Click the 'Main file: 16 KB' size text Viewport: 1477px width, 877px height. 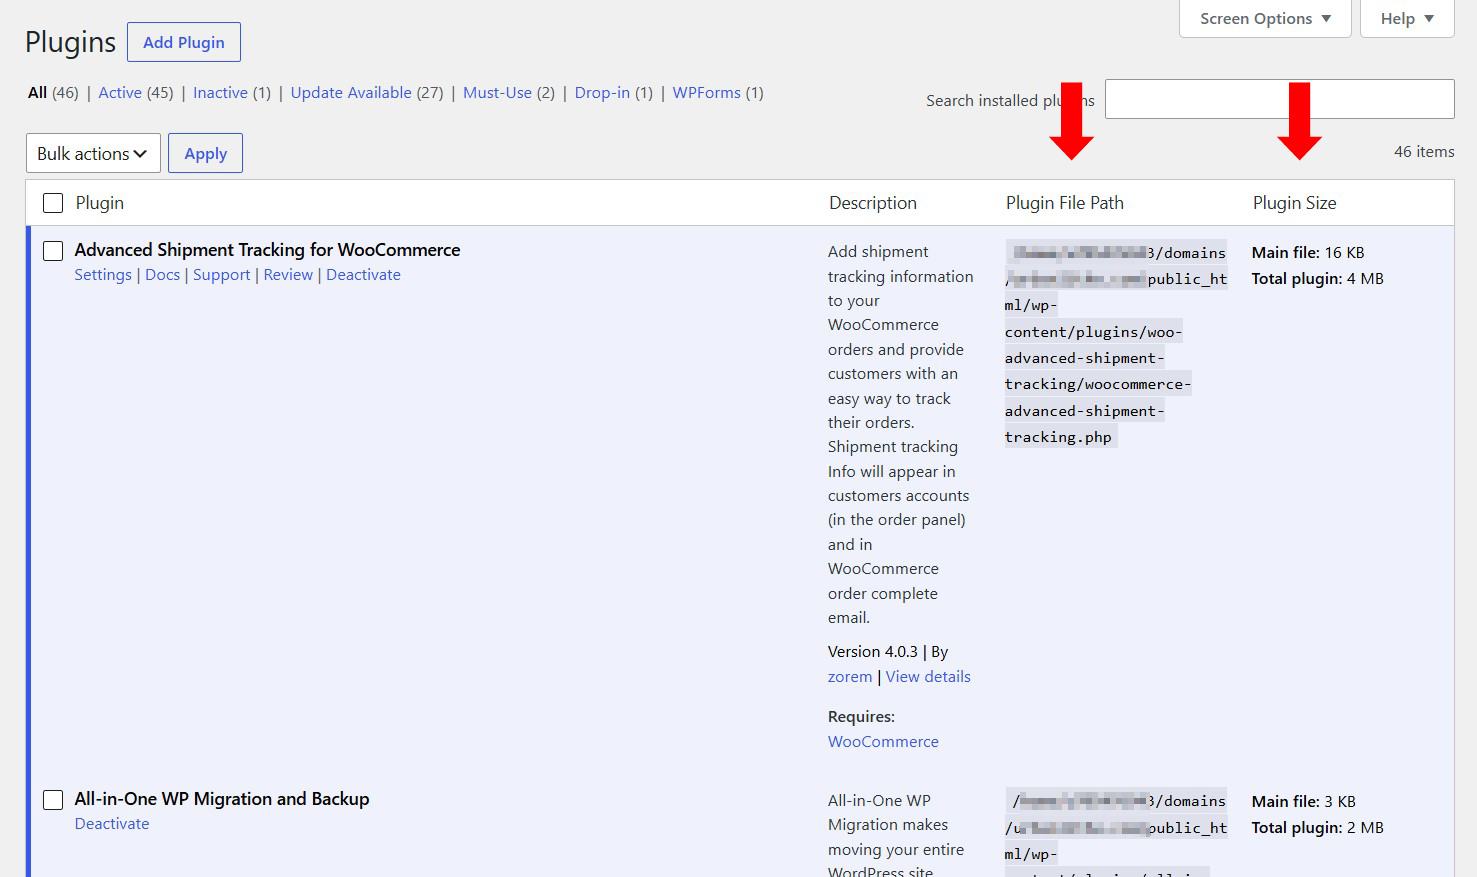point(1308,253)
